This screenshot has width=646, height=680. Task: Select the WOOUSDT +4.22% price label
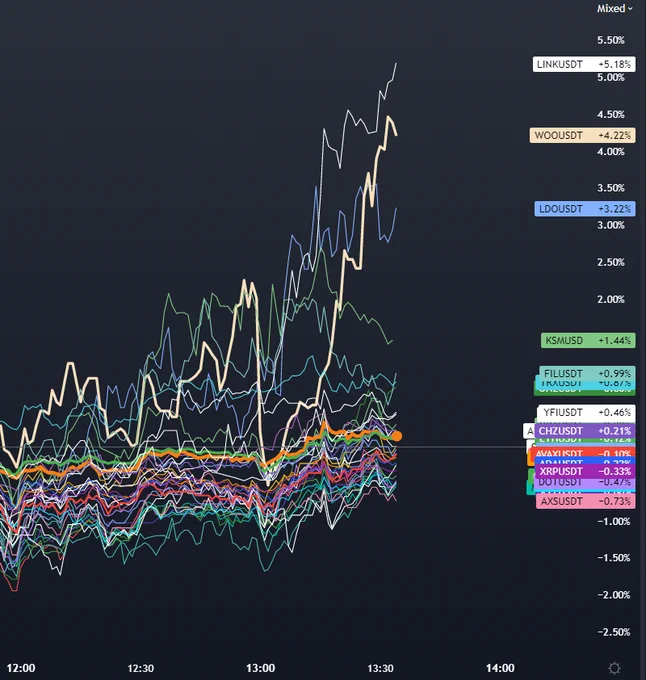pos(583,135)
